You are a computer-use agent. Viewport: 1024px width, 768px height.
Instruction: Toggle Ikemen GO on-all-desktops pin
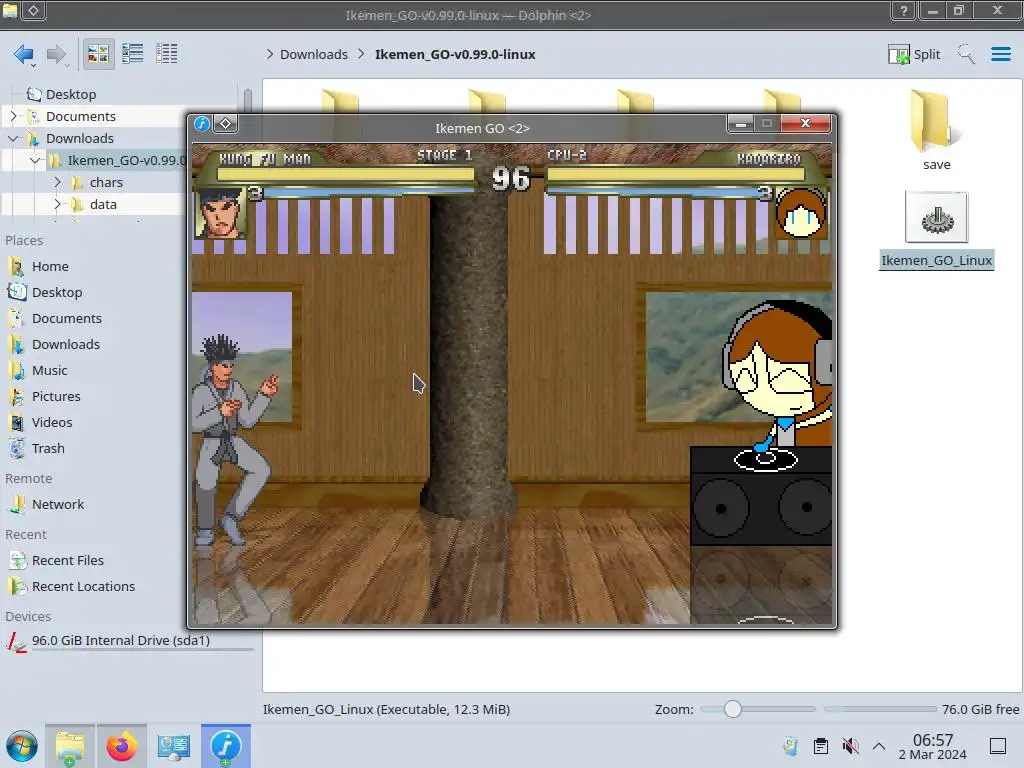[x=225, y=123]
